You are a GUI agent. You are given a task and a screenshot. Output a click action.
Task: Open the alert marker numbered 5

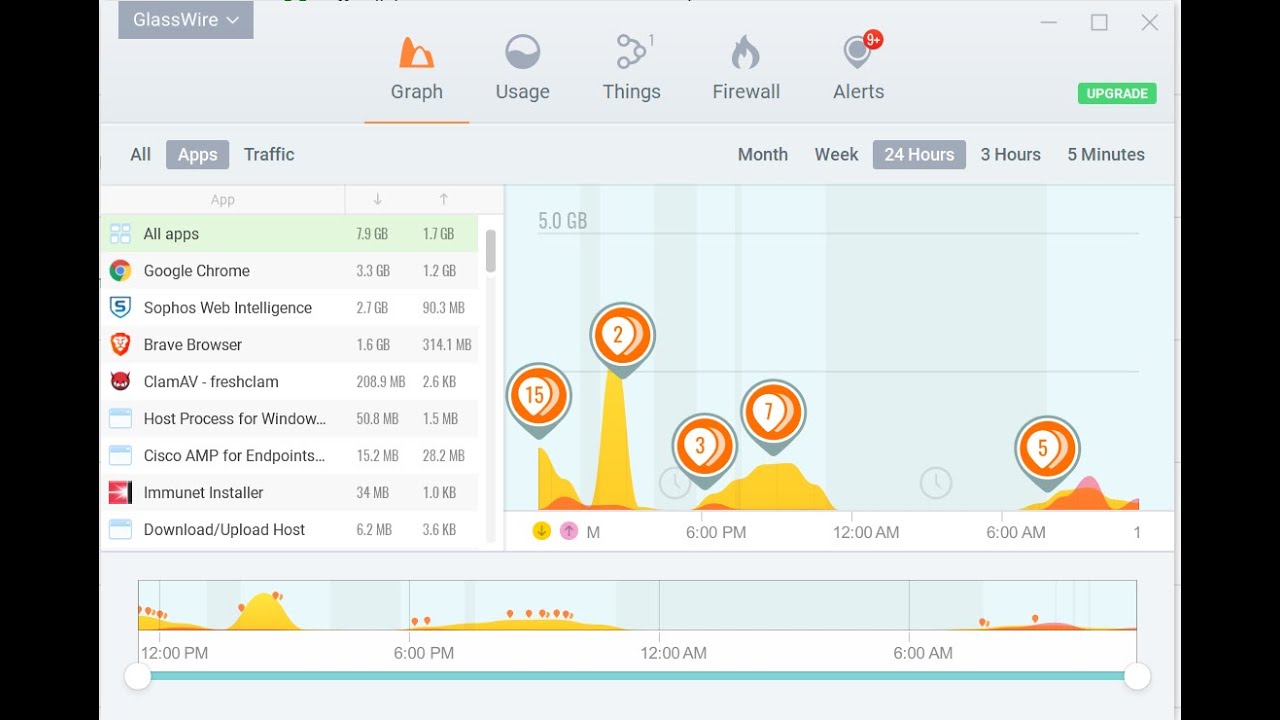click(x=1047, y=449)
